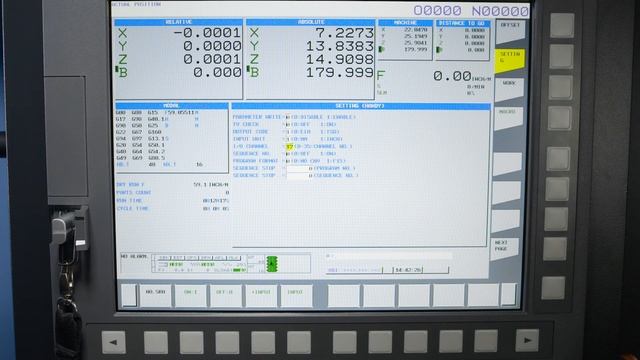Tap the NO.SRH softkey
640x360 pixels.
click(x=156, y=295)
